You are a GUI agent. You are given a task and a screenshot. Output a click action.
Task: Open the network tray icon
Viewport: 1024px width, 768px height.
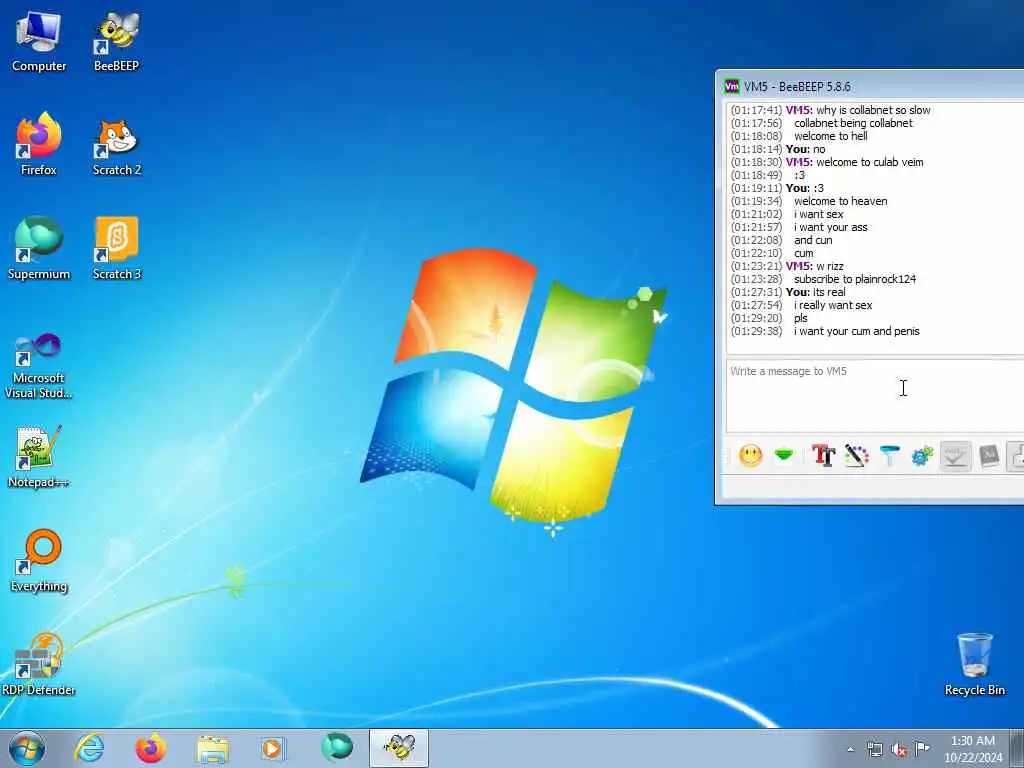[x=874, y=749]
